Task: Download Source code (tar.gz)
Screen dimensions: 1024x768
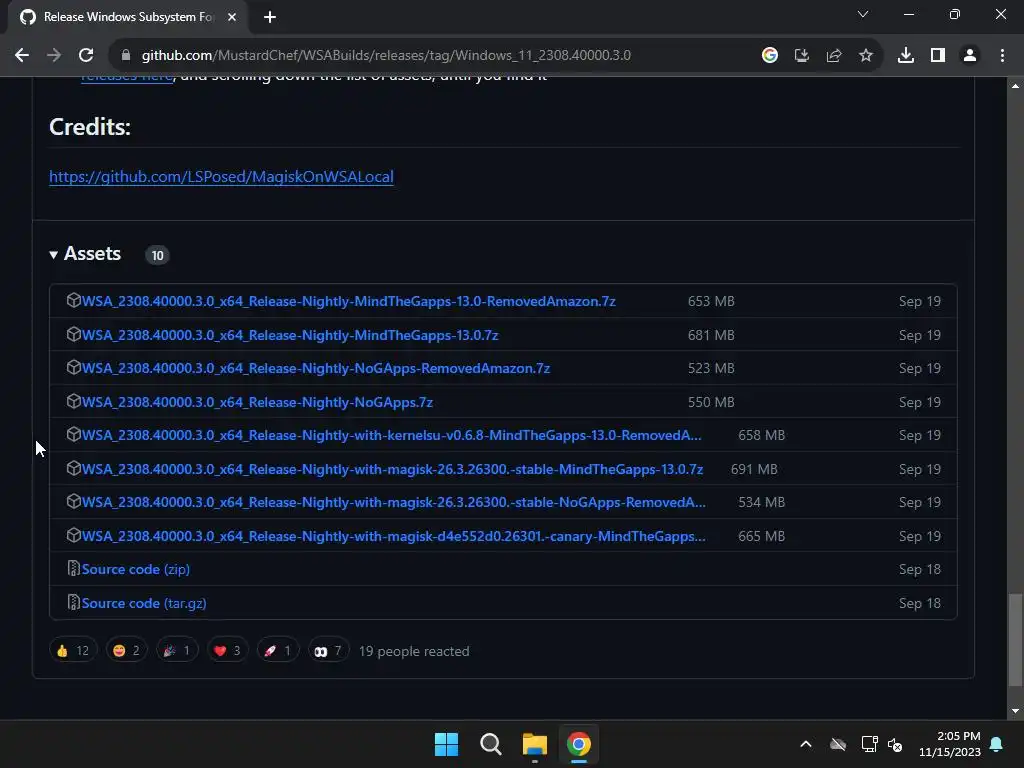Action: pos(144,603)
